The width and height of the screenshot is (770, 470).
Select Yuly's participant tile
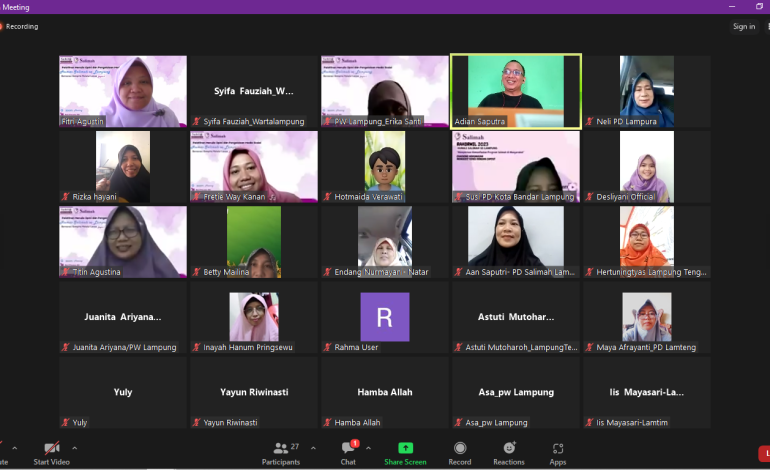point(123,392)
